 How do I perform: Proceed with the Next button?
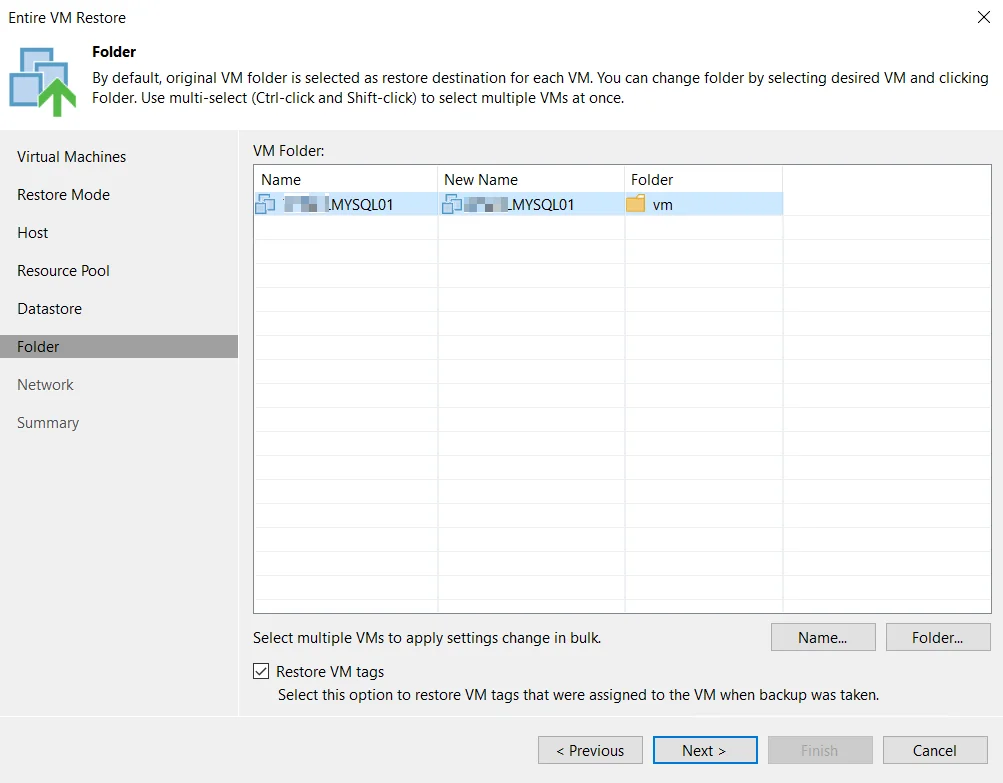coord(705,750)
